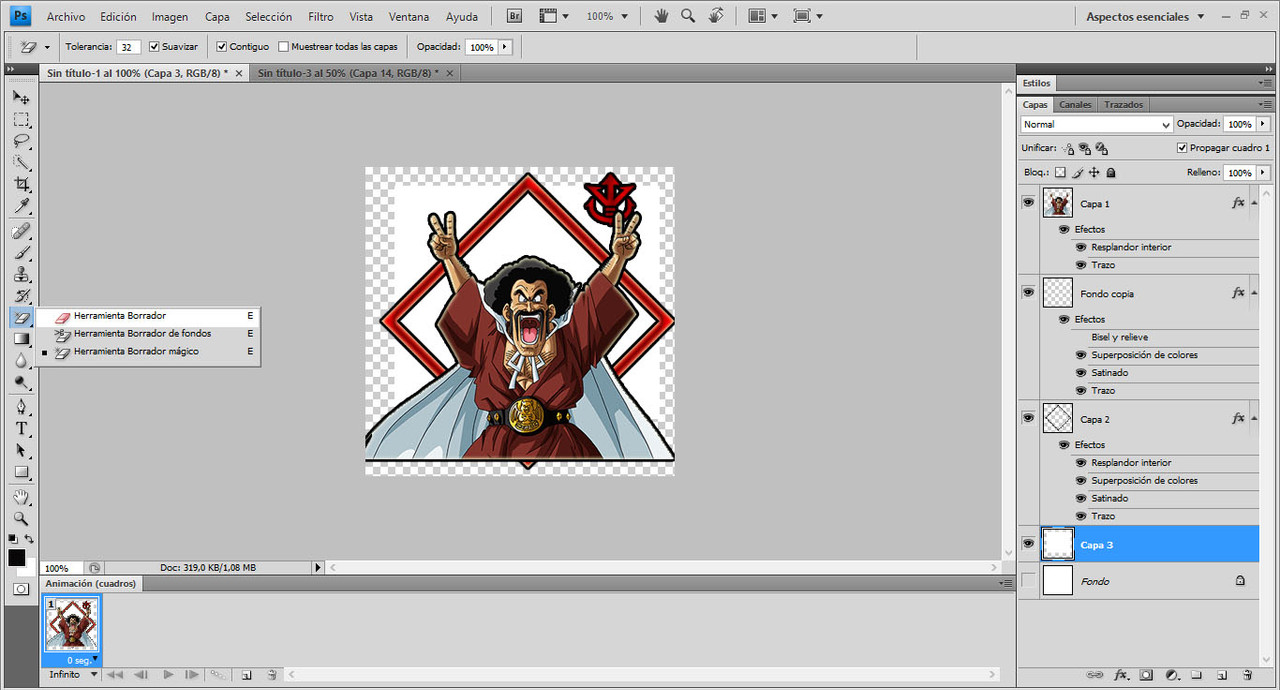Toggle the Contiguo checkbox
The width and height of the screenshot is (1280, 690).
(x=222, y=47)
